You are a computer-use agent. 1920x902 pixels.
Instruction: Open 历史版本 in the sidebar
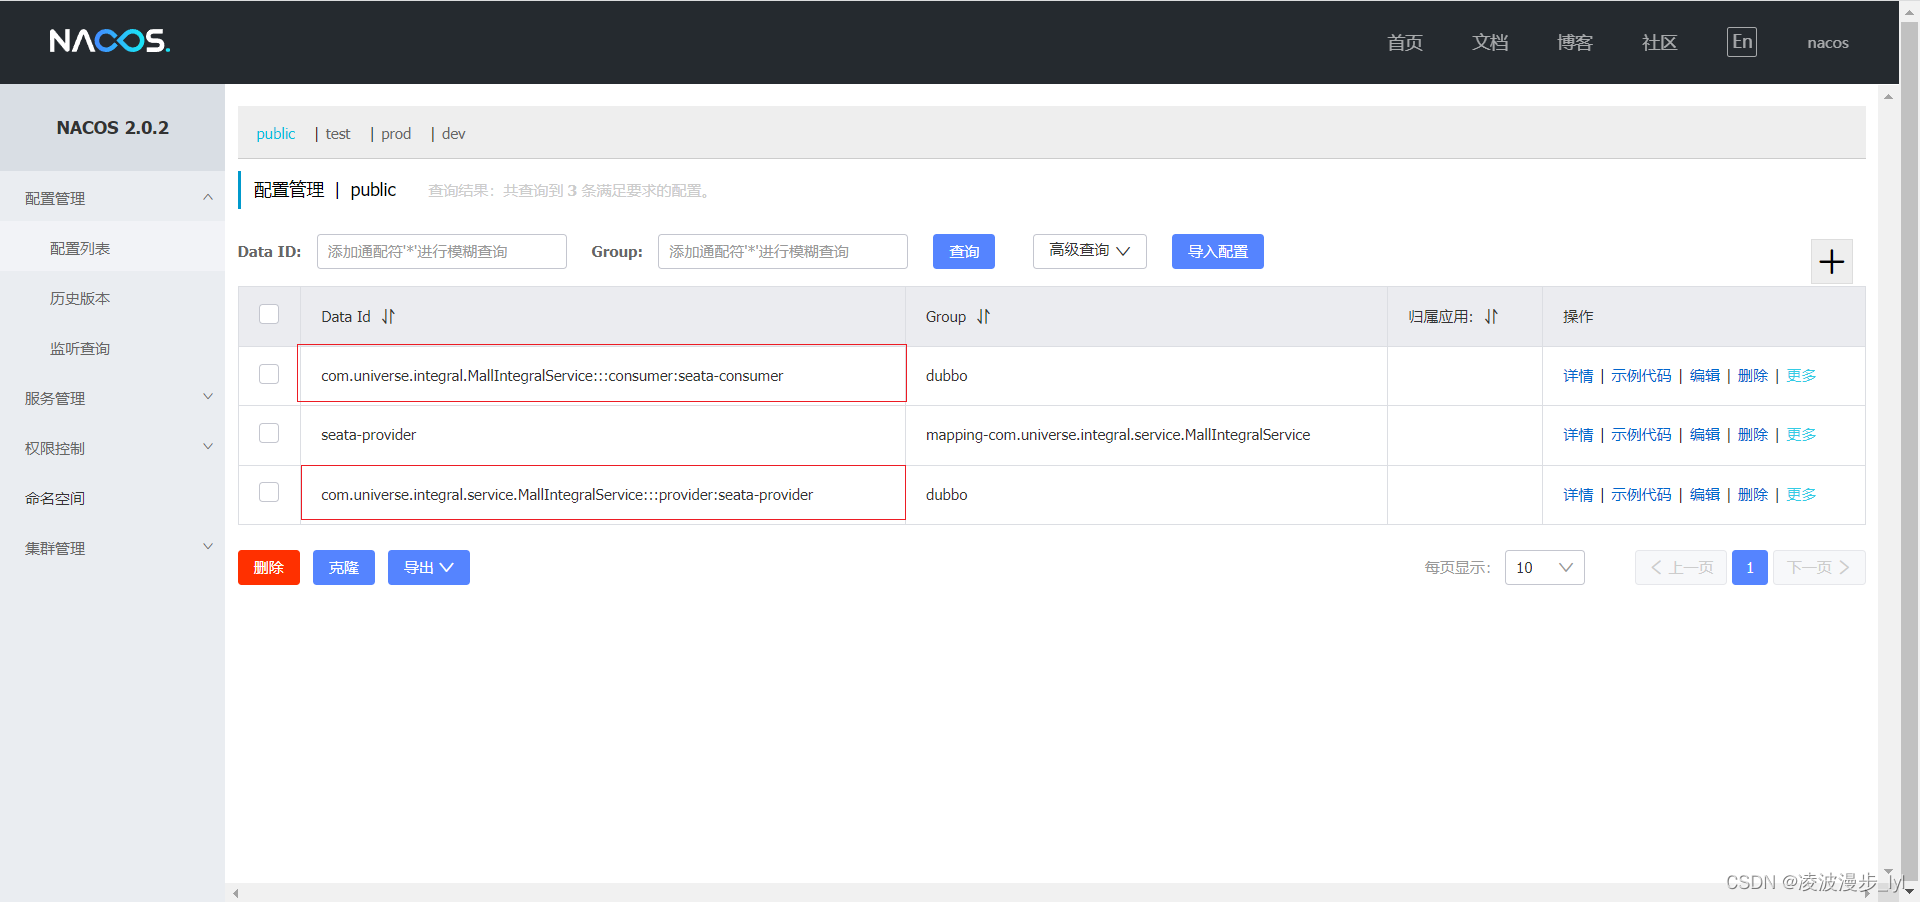tap(80, 298)
